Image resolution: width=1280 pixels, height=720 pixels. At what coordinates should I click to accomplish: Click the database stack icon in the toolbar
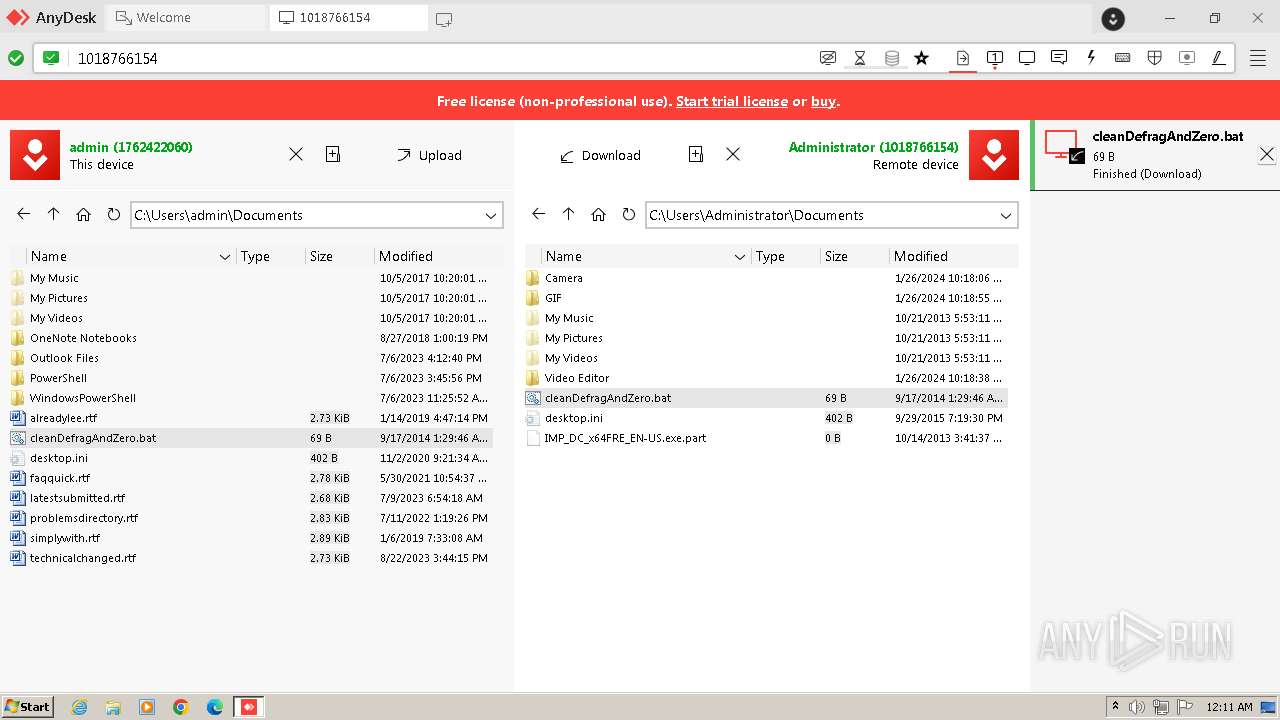tap(892, 58)
